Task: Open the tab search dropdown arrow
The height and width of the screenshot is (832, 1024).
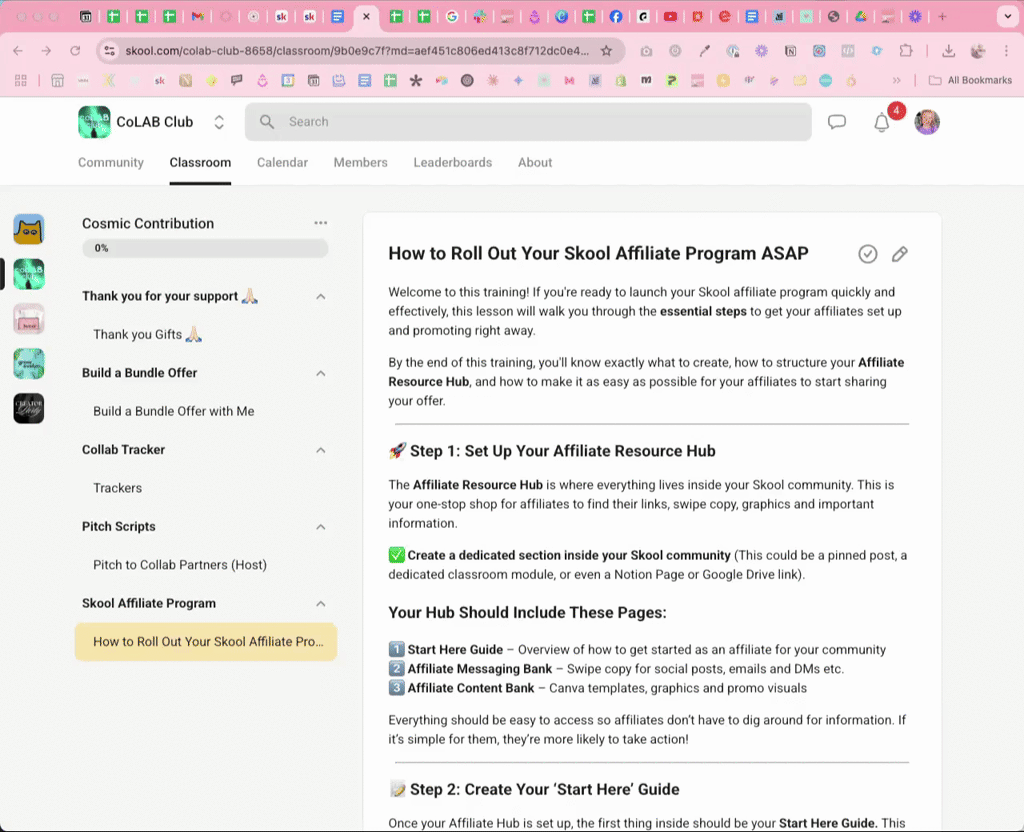Action: [x=1008, y=17]
